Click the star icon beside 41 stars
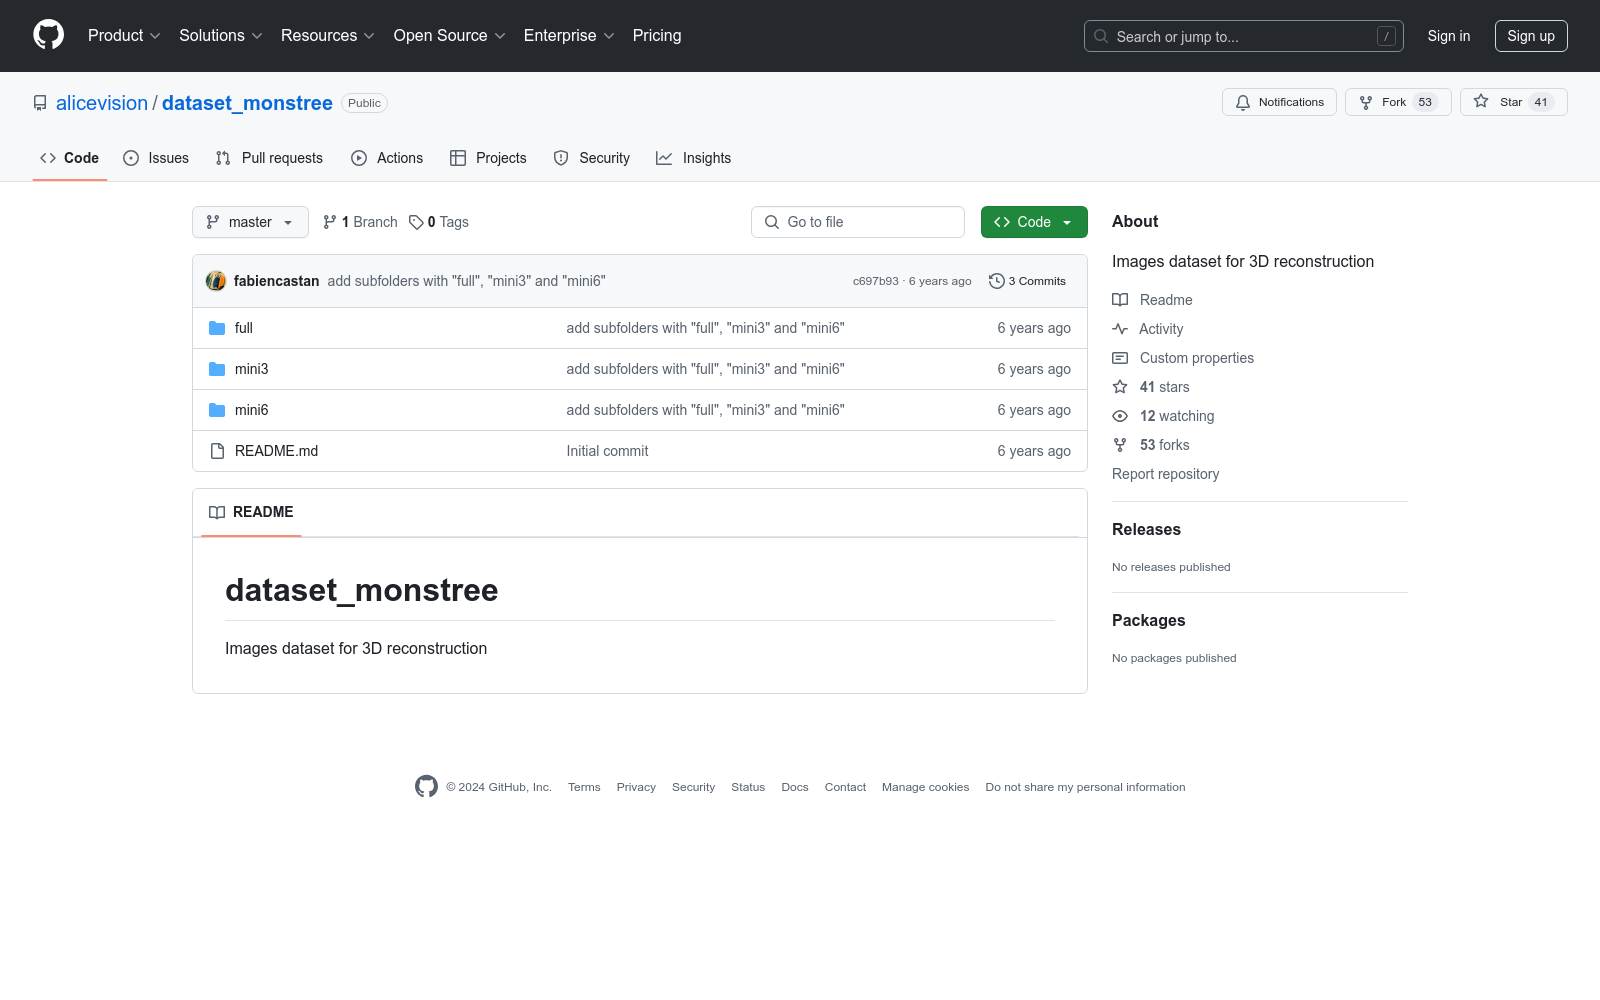 click(1120, 387)
